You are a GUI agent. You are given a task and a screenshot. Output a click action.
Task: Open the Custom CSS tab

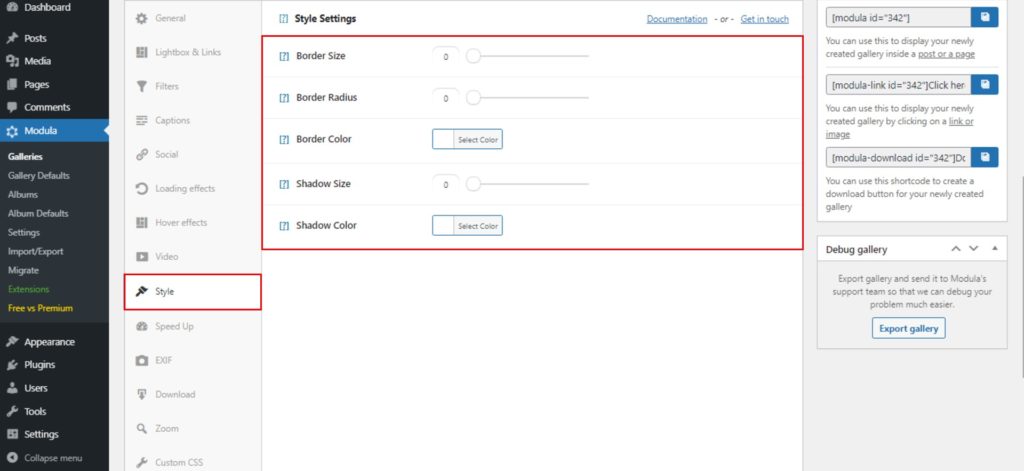click(x=178, y=462)
